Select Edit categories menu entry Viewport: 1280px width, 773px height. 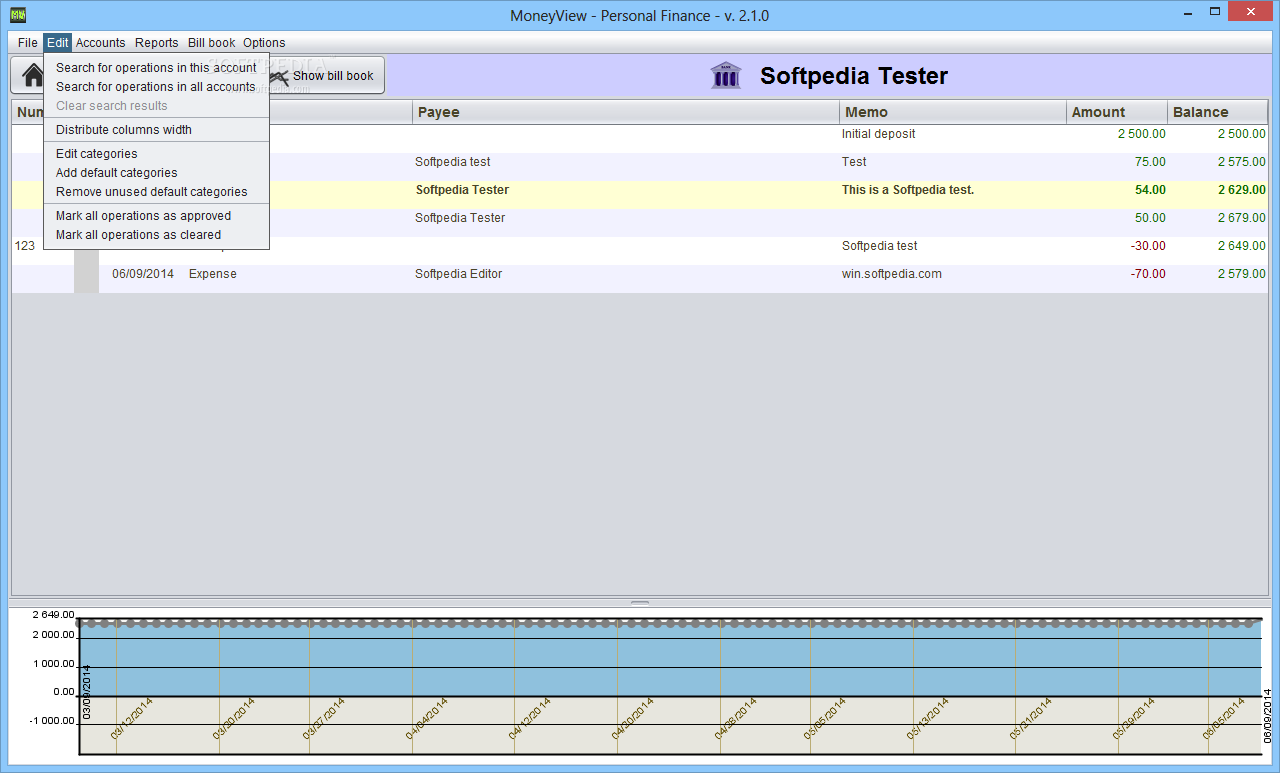click(x=156, y=154)
